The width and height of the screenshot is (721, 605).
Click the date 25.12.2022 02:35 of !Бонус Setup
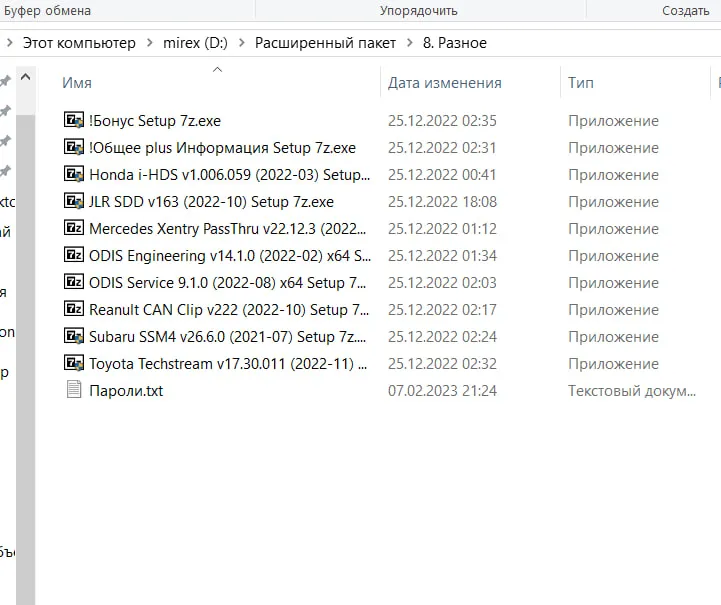(442, 121)
